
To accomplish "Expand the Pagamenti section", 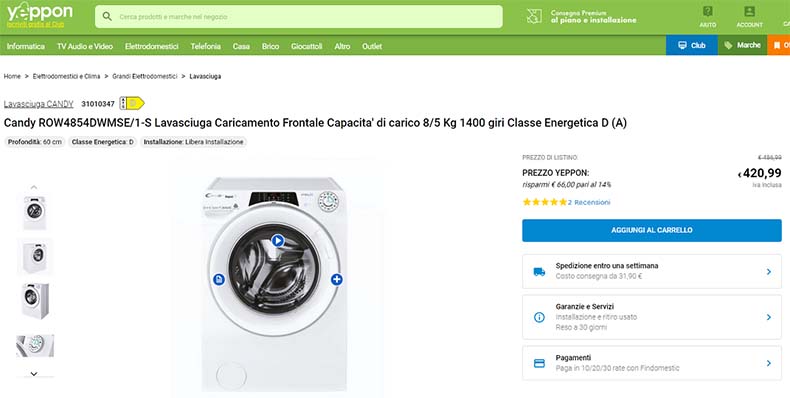I will (x=651, y=363).
